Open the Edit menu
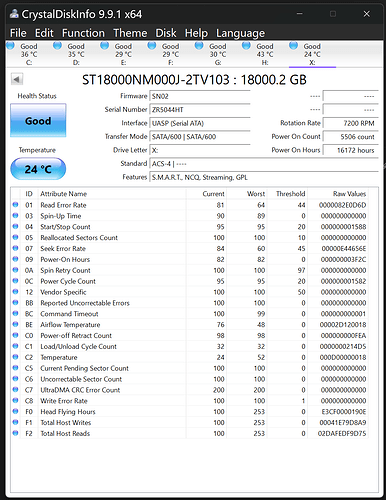Image resolution: width=386 pixels, height=500 pixels. pyautogui.click(x=44, y=33)
